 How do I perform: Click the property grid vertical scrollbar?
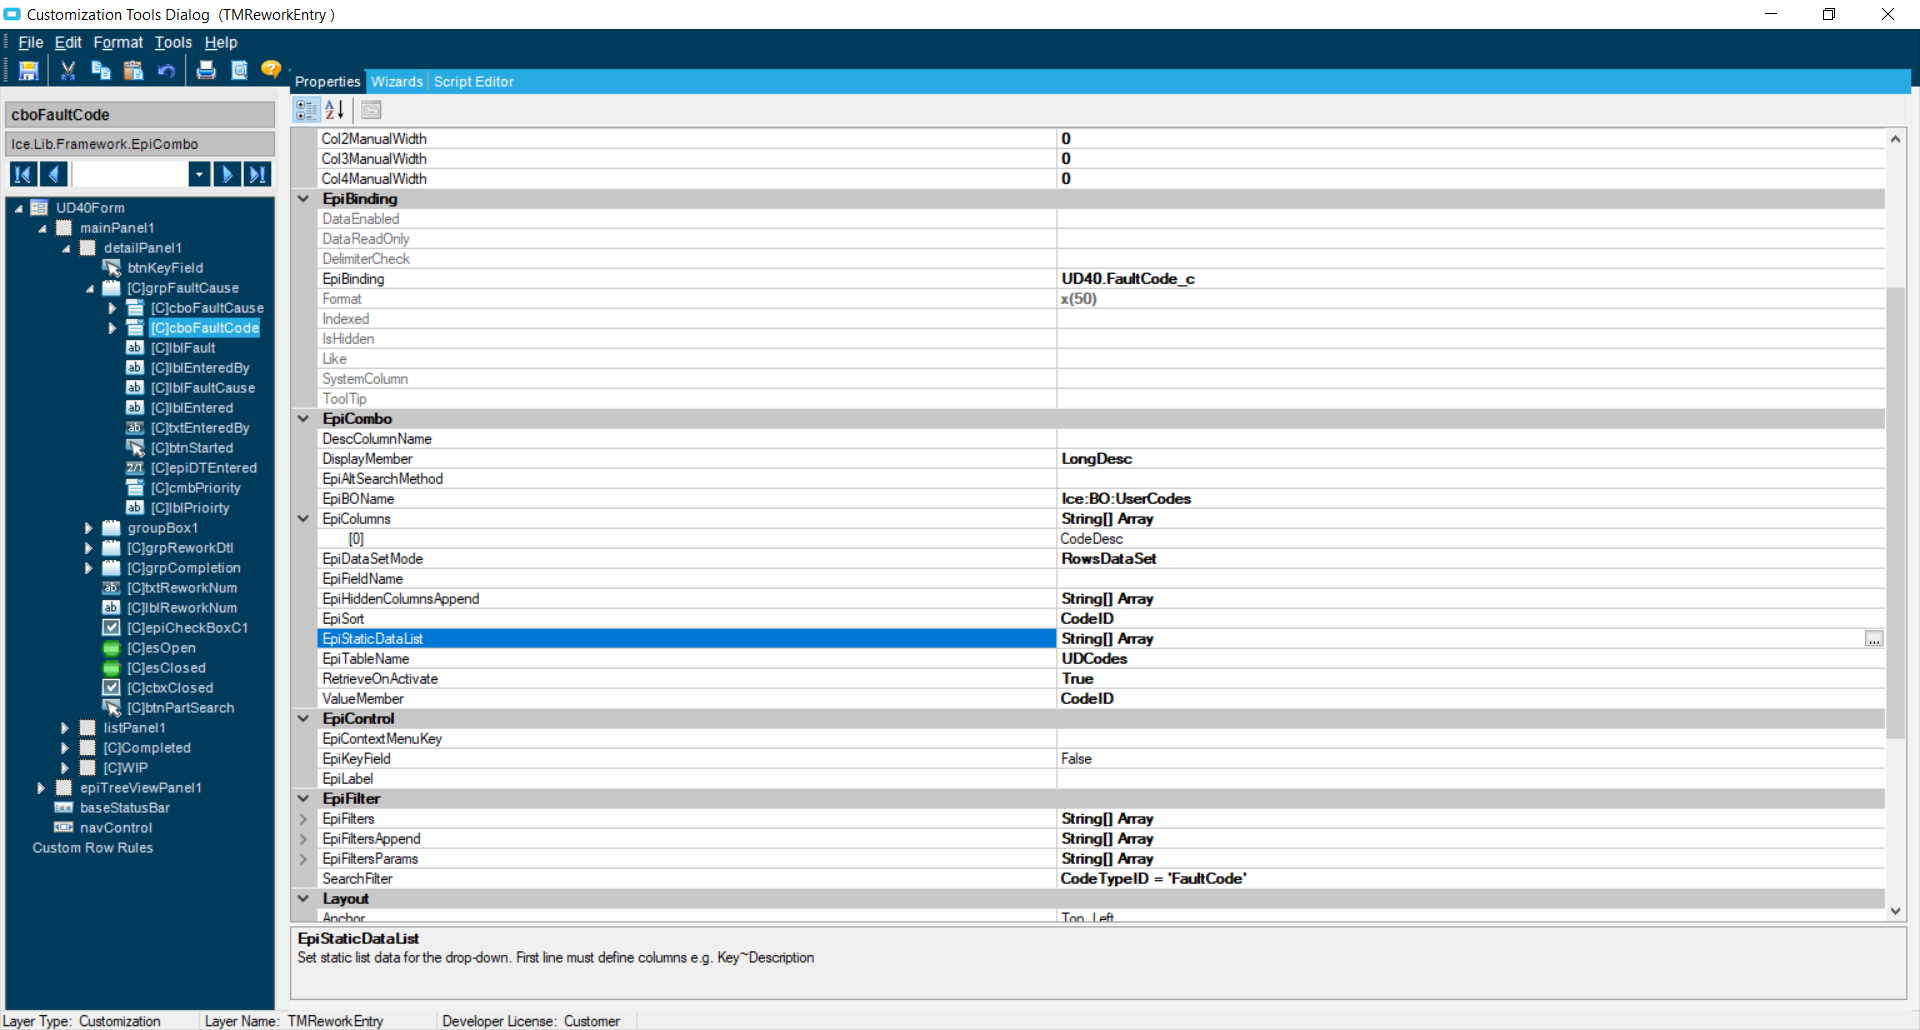pyautogui.click(x=1895, y=513)
